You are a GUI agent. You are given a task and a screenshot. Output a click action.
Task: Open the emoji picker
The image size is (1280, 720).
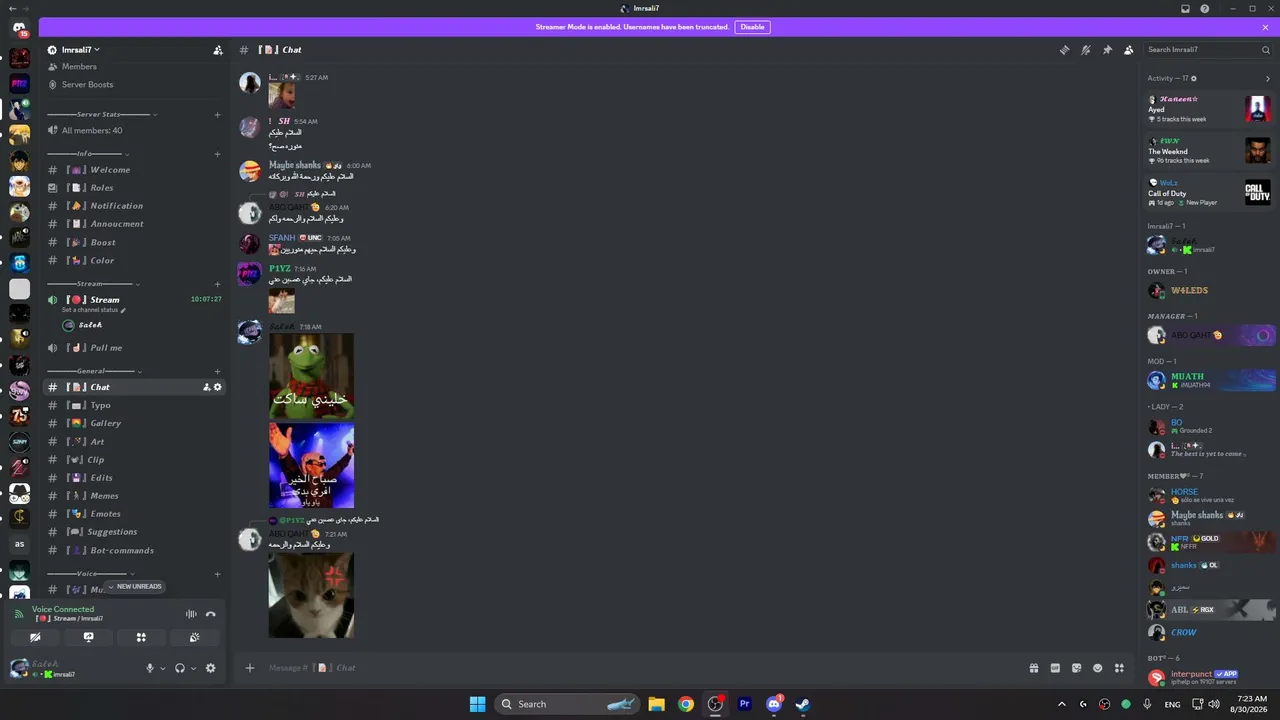tap(1098, 668)
